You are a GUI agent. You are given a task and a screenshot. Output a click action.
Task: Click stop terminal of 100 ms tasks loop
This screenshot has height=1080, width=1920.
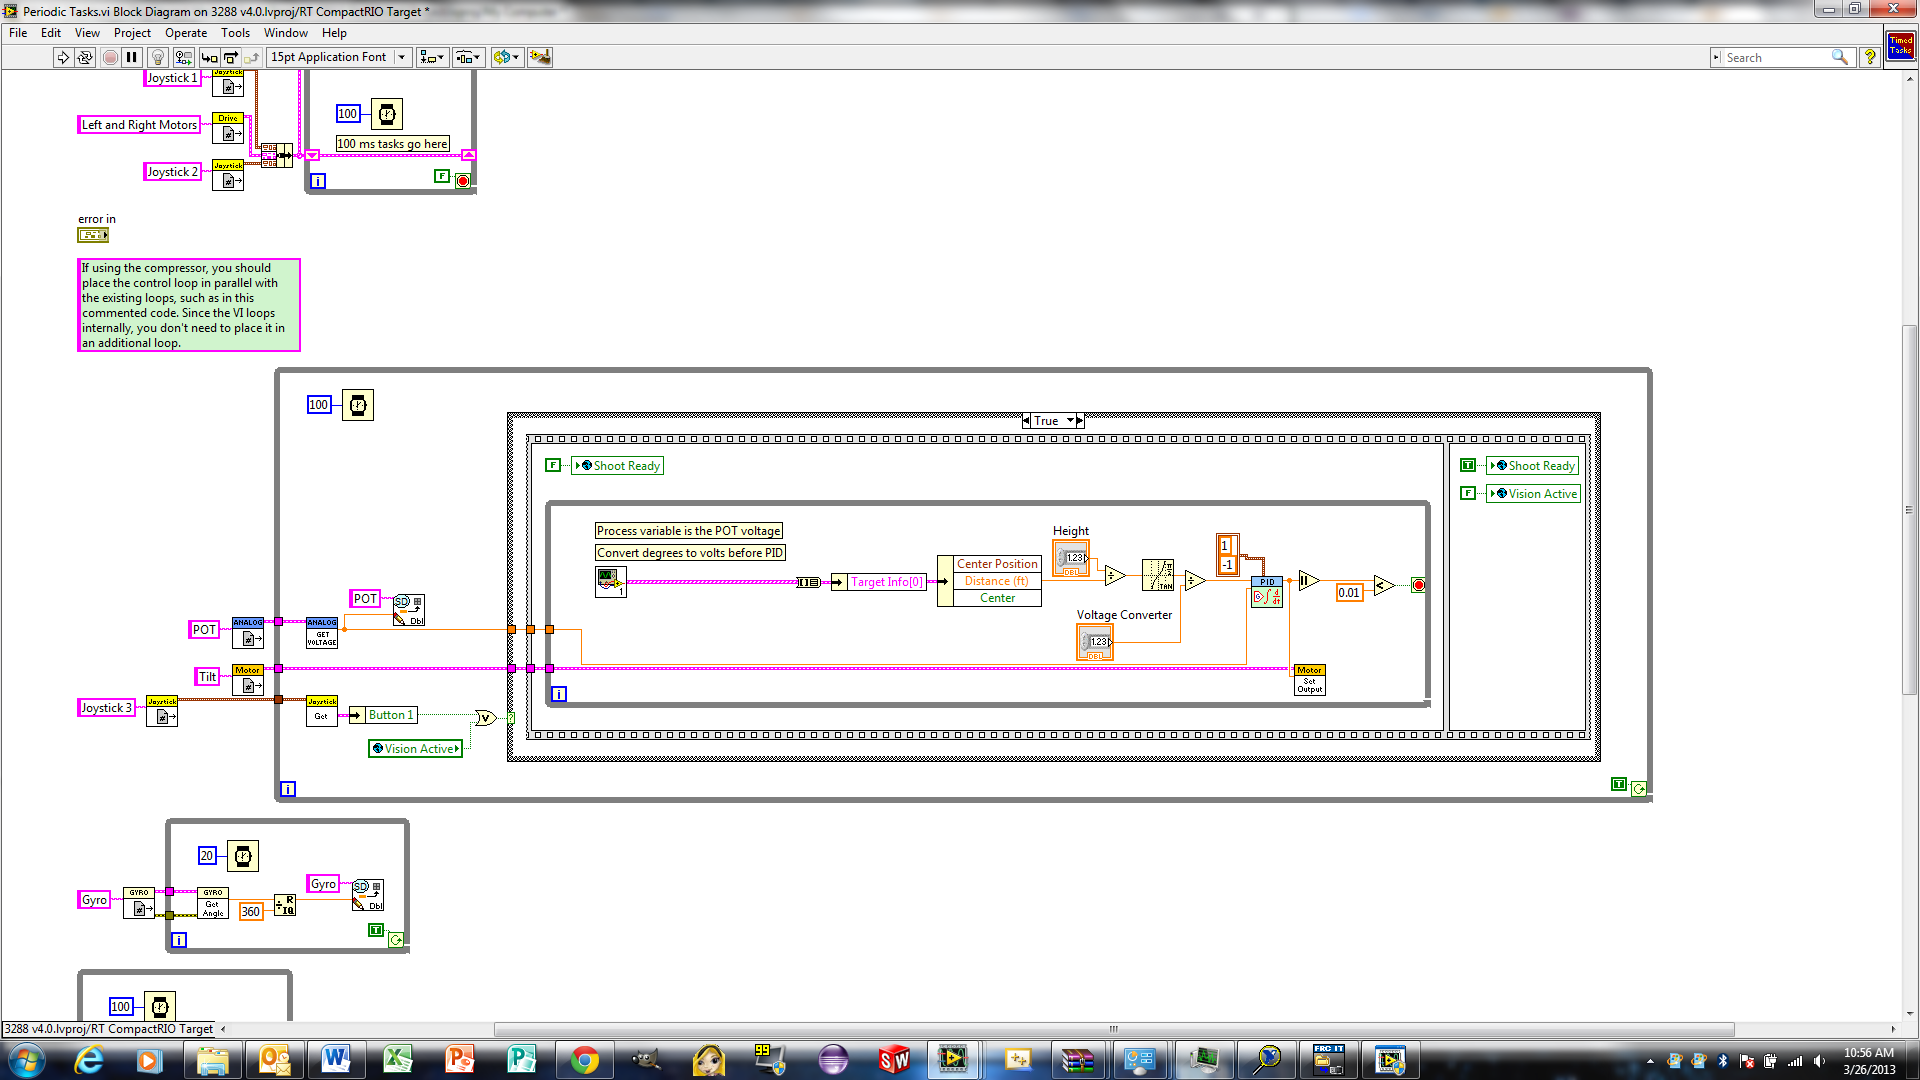(462, 181)
